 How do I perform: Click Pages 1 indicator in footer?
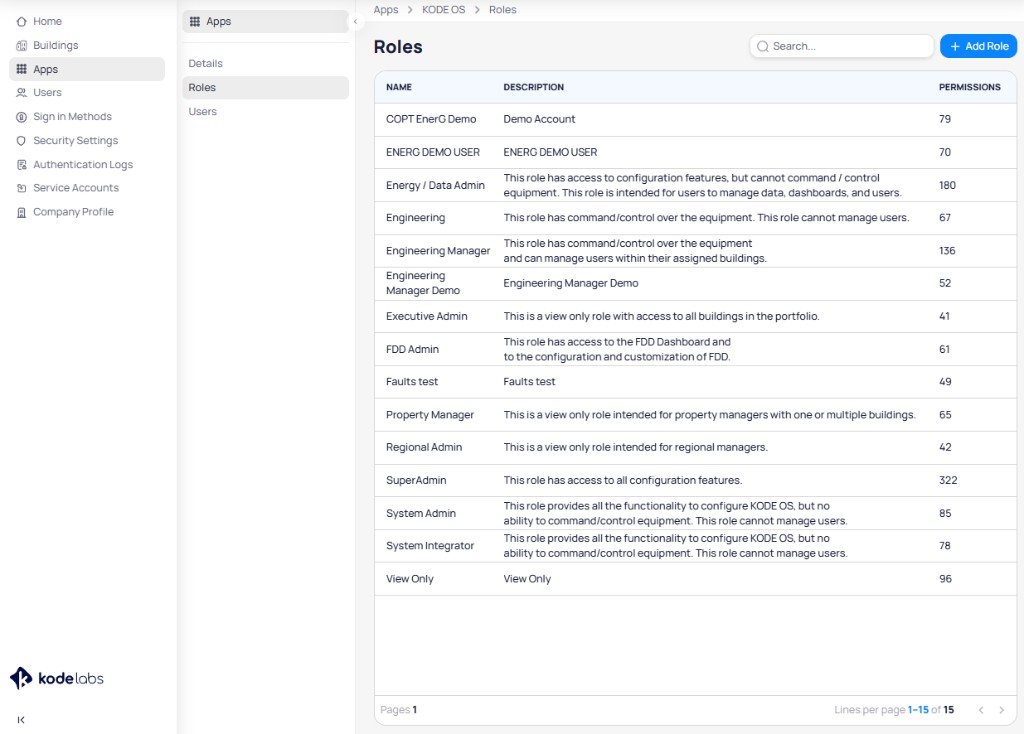coord(398,710)
